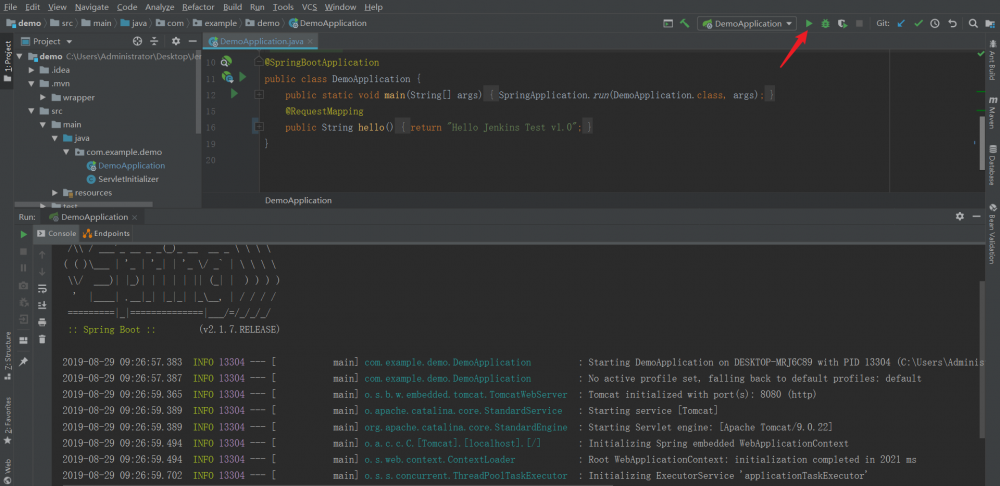Show Git history via the clock icon
Screen dimensions: 1000x486
tap(934, 23)
